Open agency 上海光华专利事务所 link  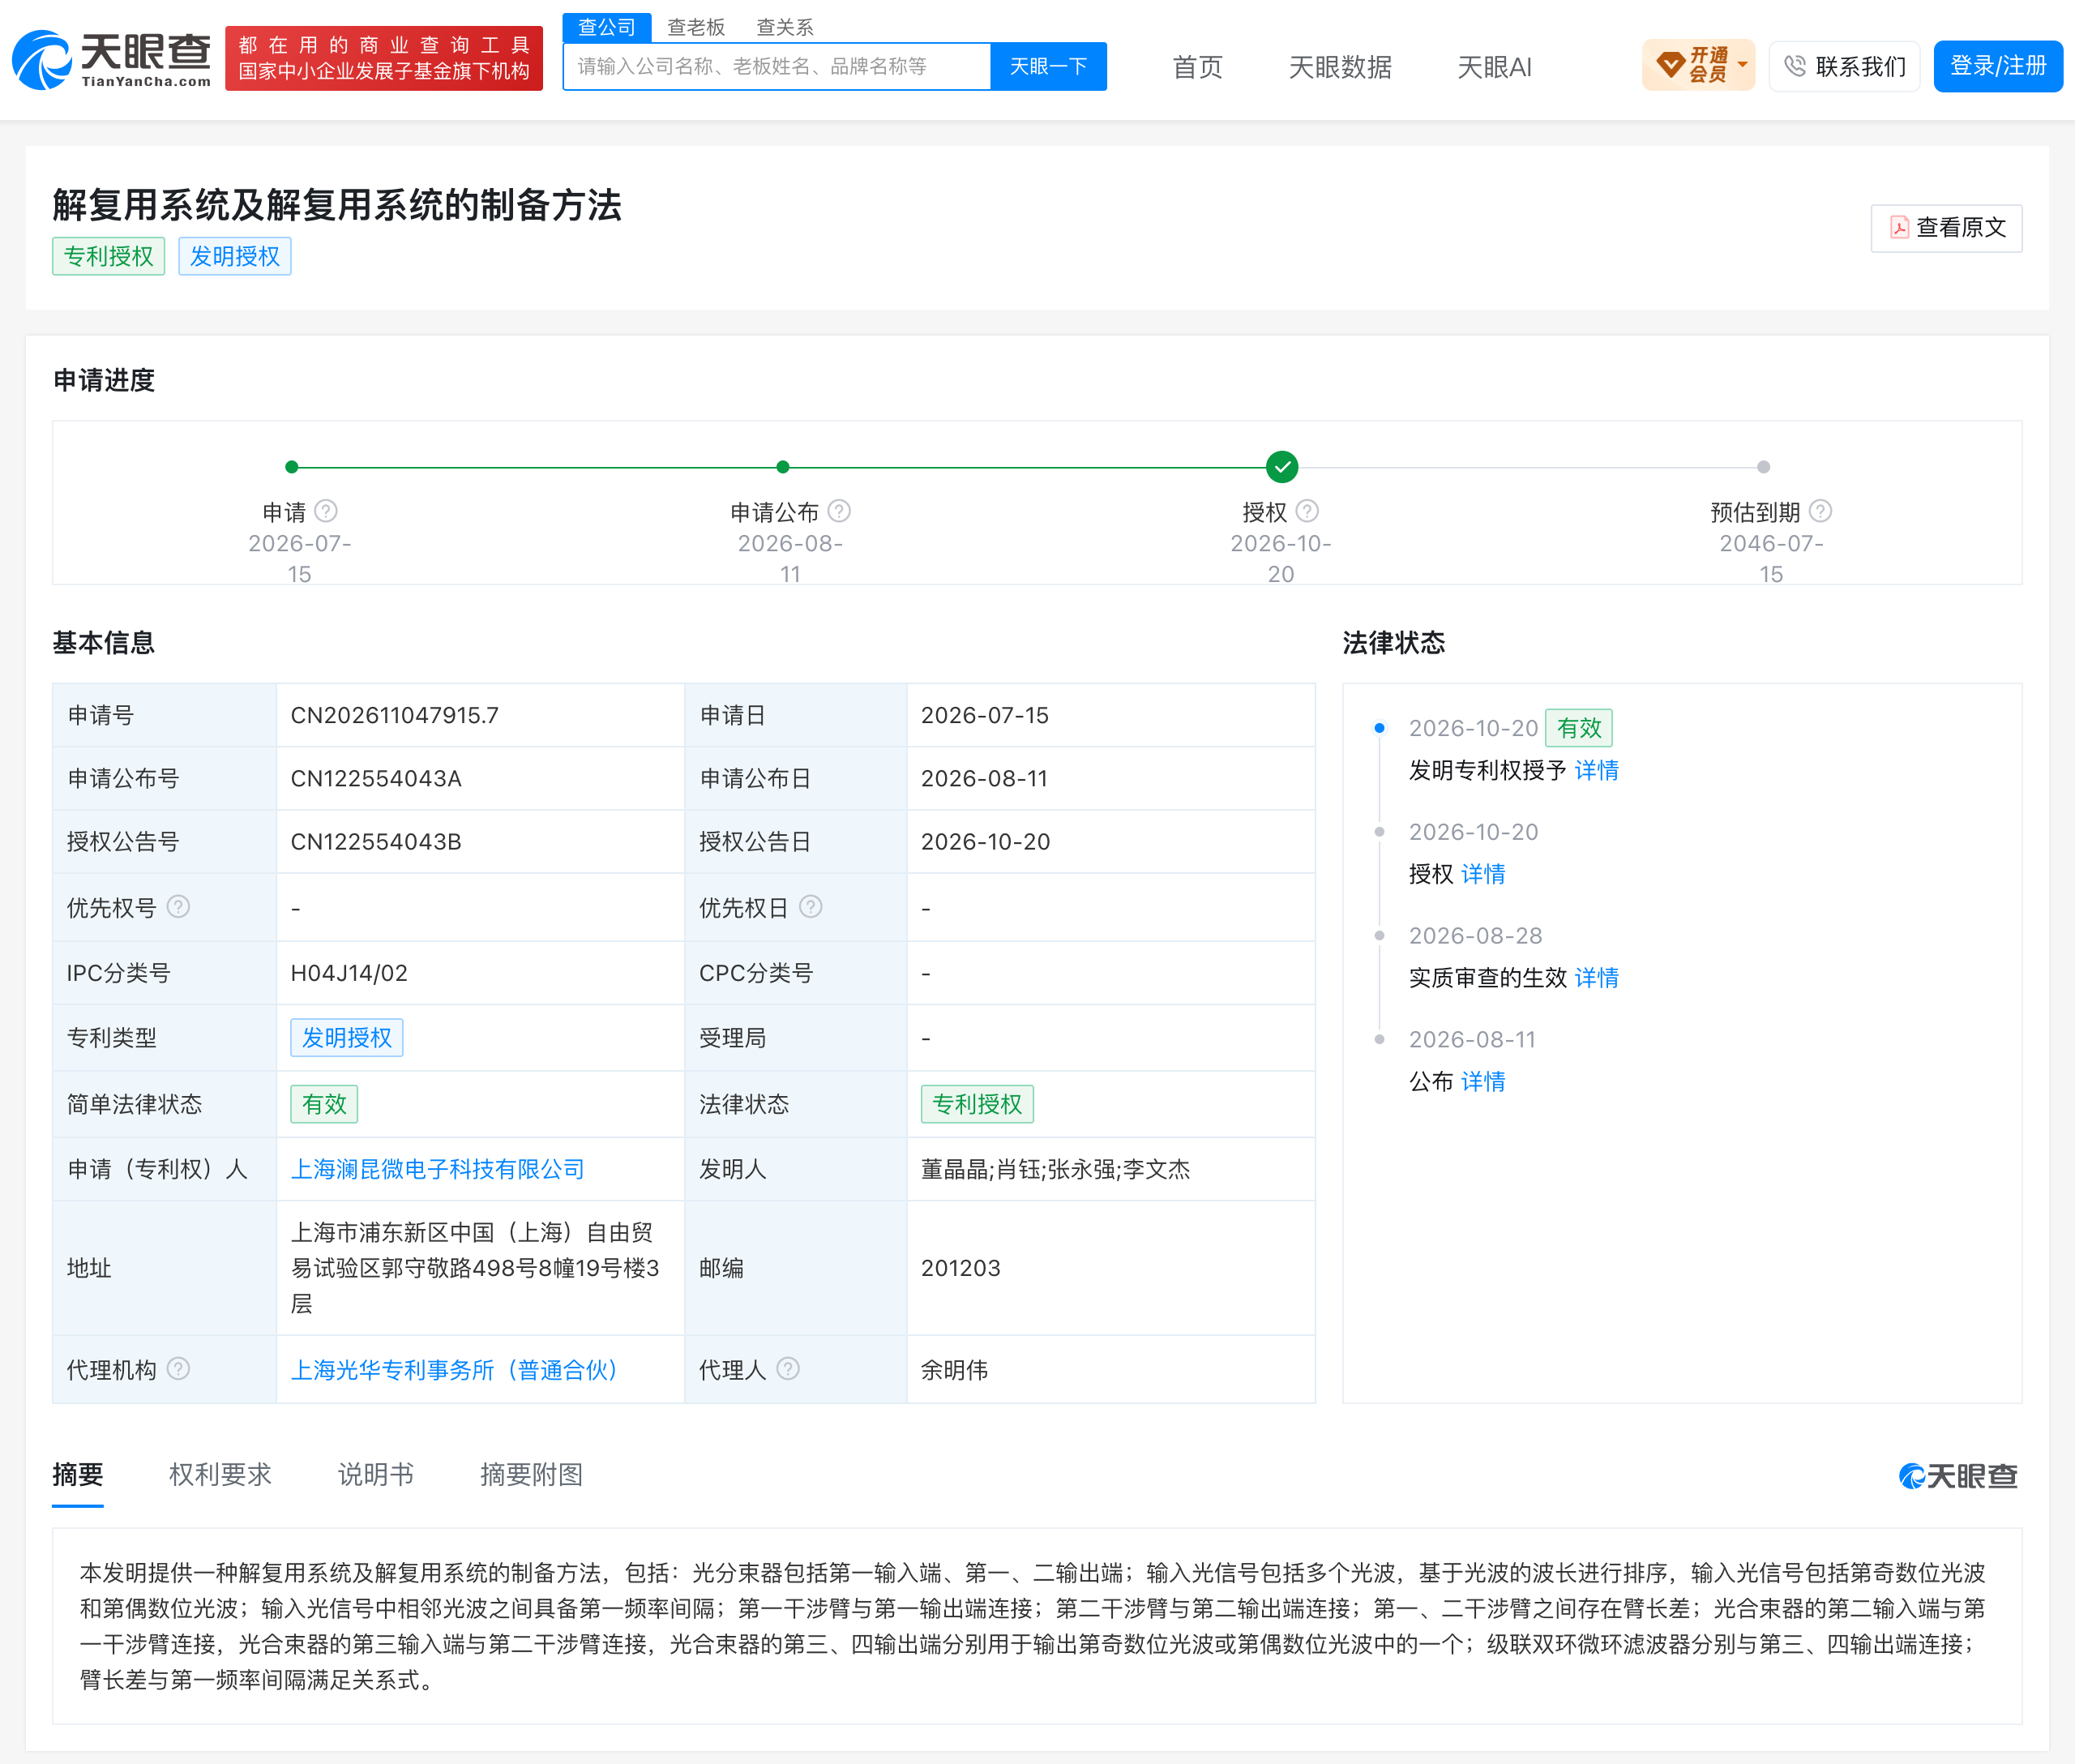tap(454, 1370)
